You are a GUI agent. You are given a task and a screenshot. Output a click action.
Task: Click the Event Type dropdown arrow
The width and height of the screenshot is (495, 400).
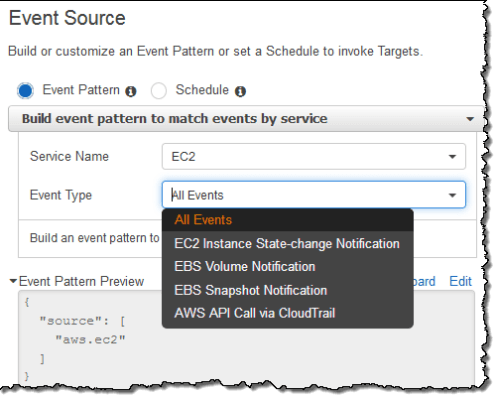[452, 195]
